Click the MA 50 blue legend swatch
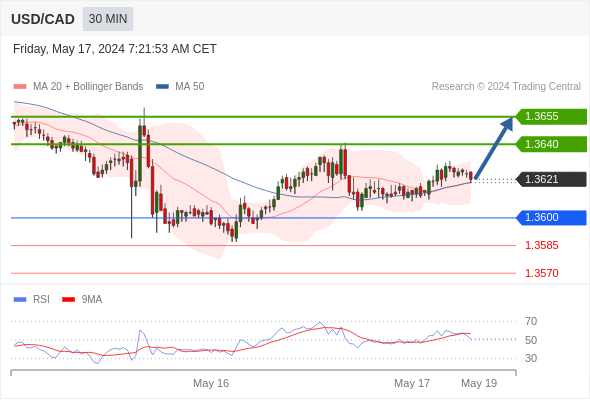Viewport: 590px width, 400px height. click(162, 87)
